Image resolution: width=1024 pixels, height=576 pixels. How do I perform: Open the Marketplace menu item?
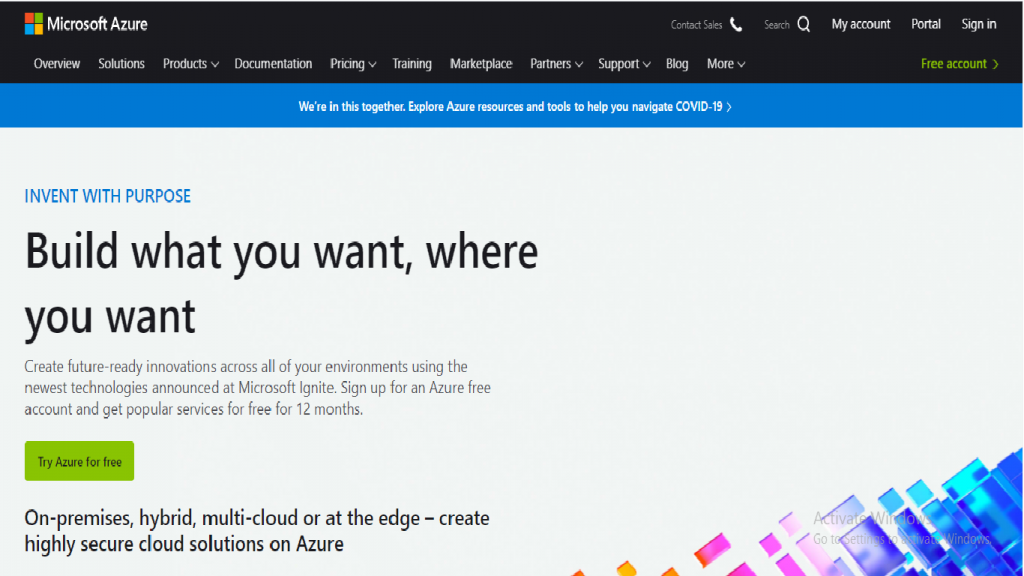(x=481, y=63)
